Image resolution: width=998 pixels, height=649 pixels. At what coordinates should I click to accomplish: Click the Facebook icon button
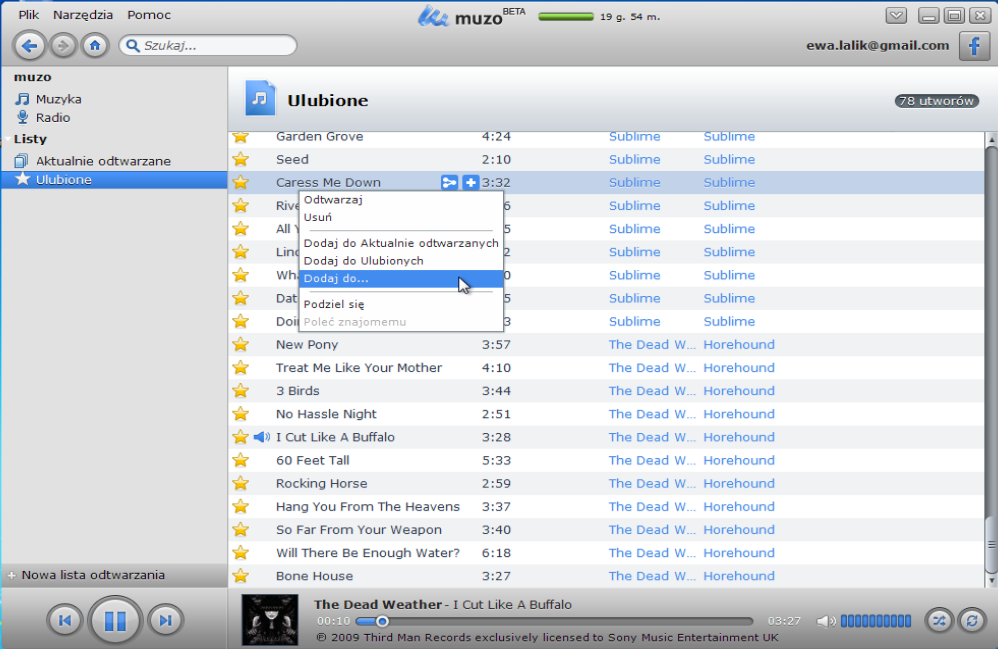974,46
